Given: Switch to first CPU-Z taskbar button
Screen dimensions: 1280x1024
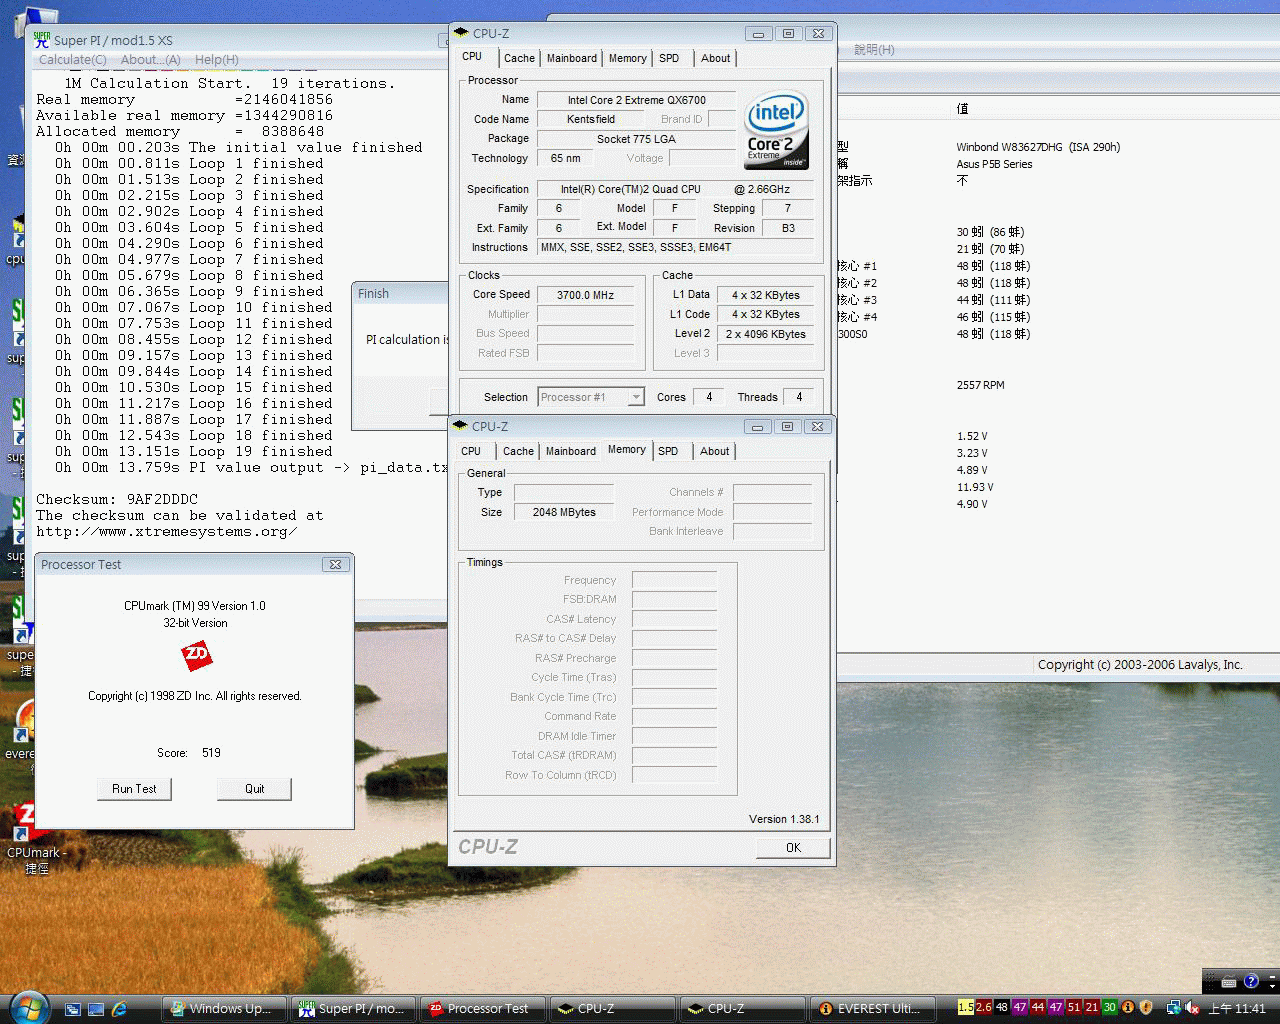Looking at the screenshot, I should click(612, 1009).
